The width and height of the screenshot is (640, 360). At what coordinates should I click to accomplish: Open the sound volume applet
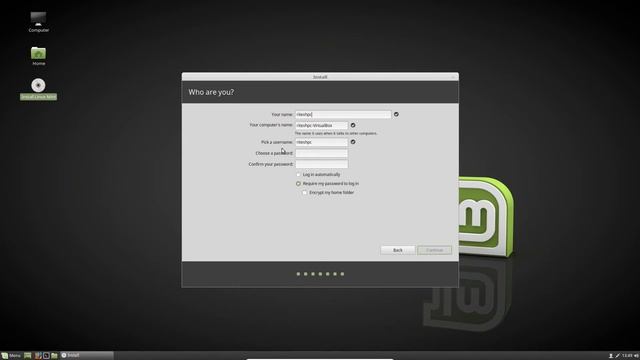[636, 356]
